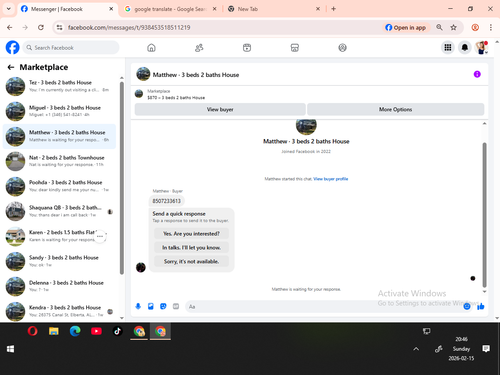Open Kendra 3 beds 2 baths conversation
The image size is (500, 375).
click(x=59, y=311)
